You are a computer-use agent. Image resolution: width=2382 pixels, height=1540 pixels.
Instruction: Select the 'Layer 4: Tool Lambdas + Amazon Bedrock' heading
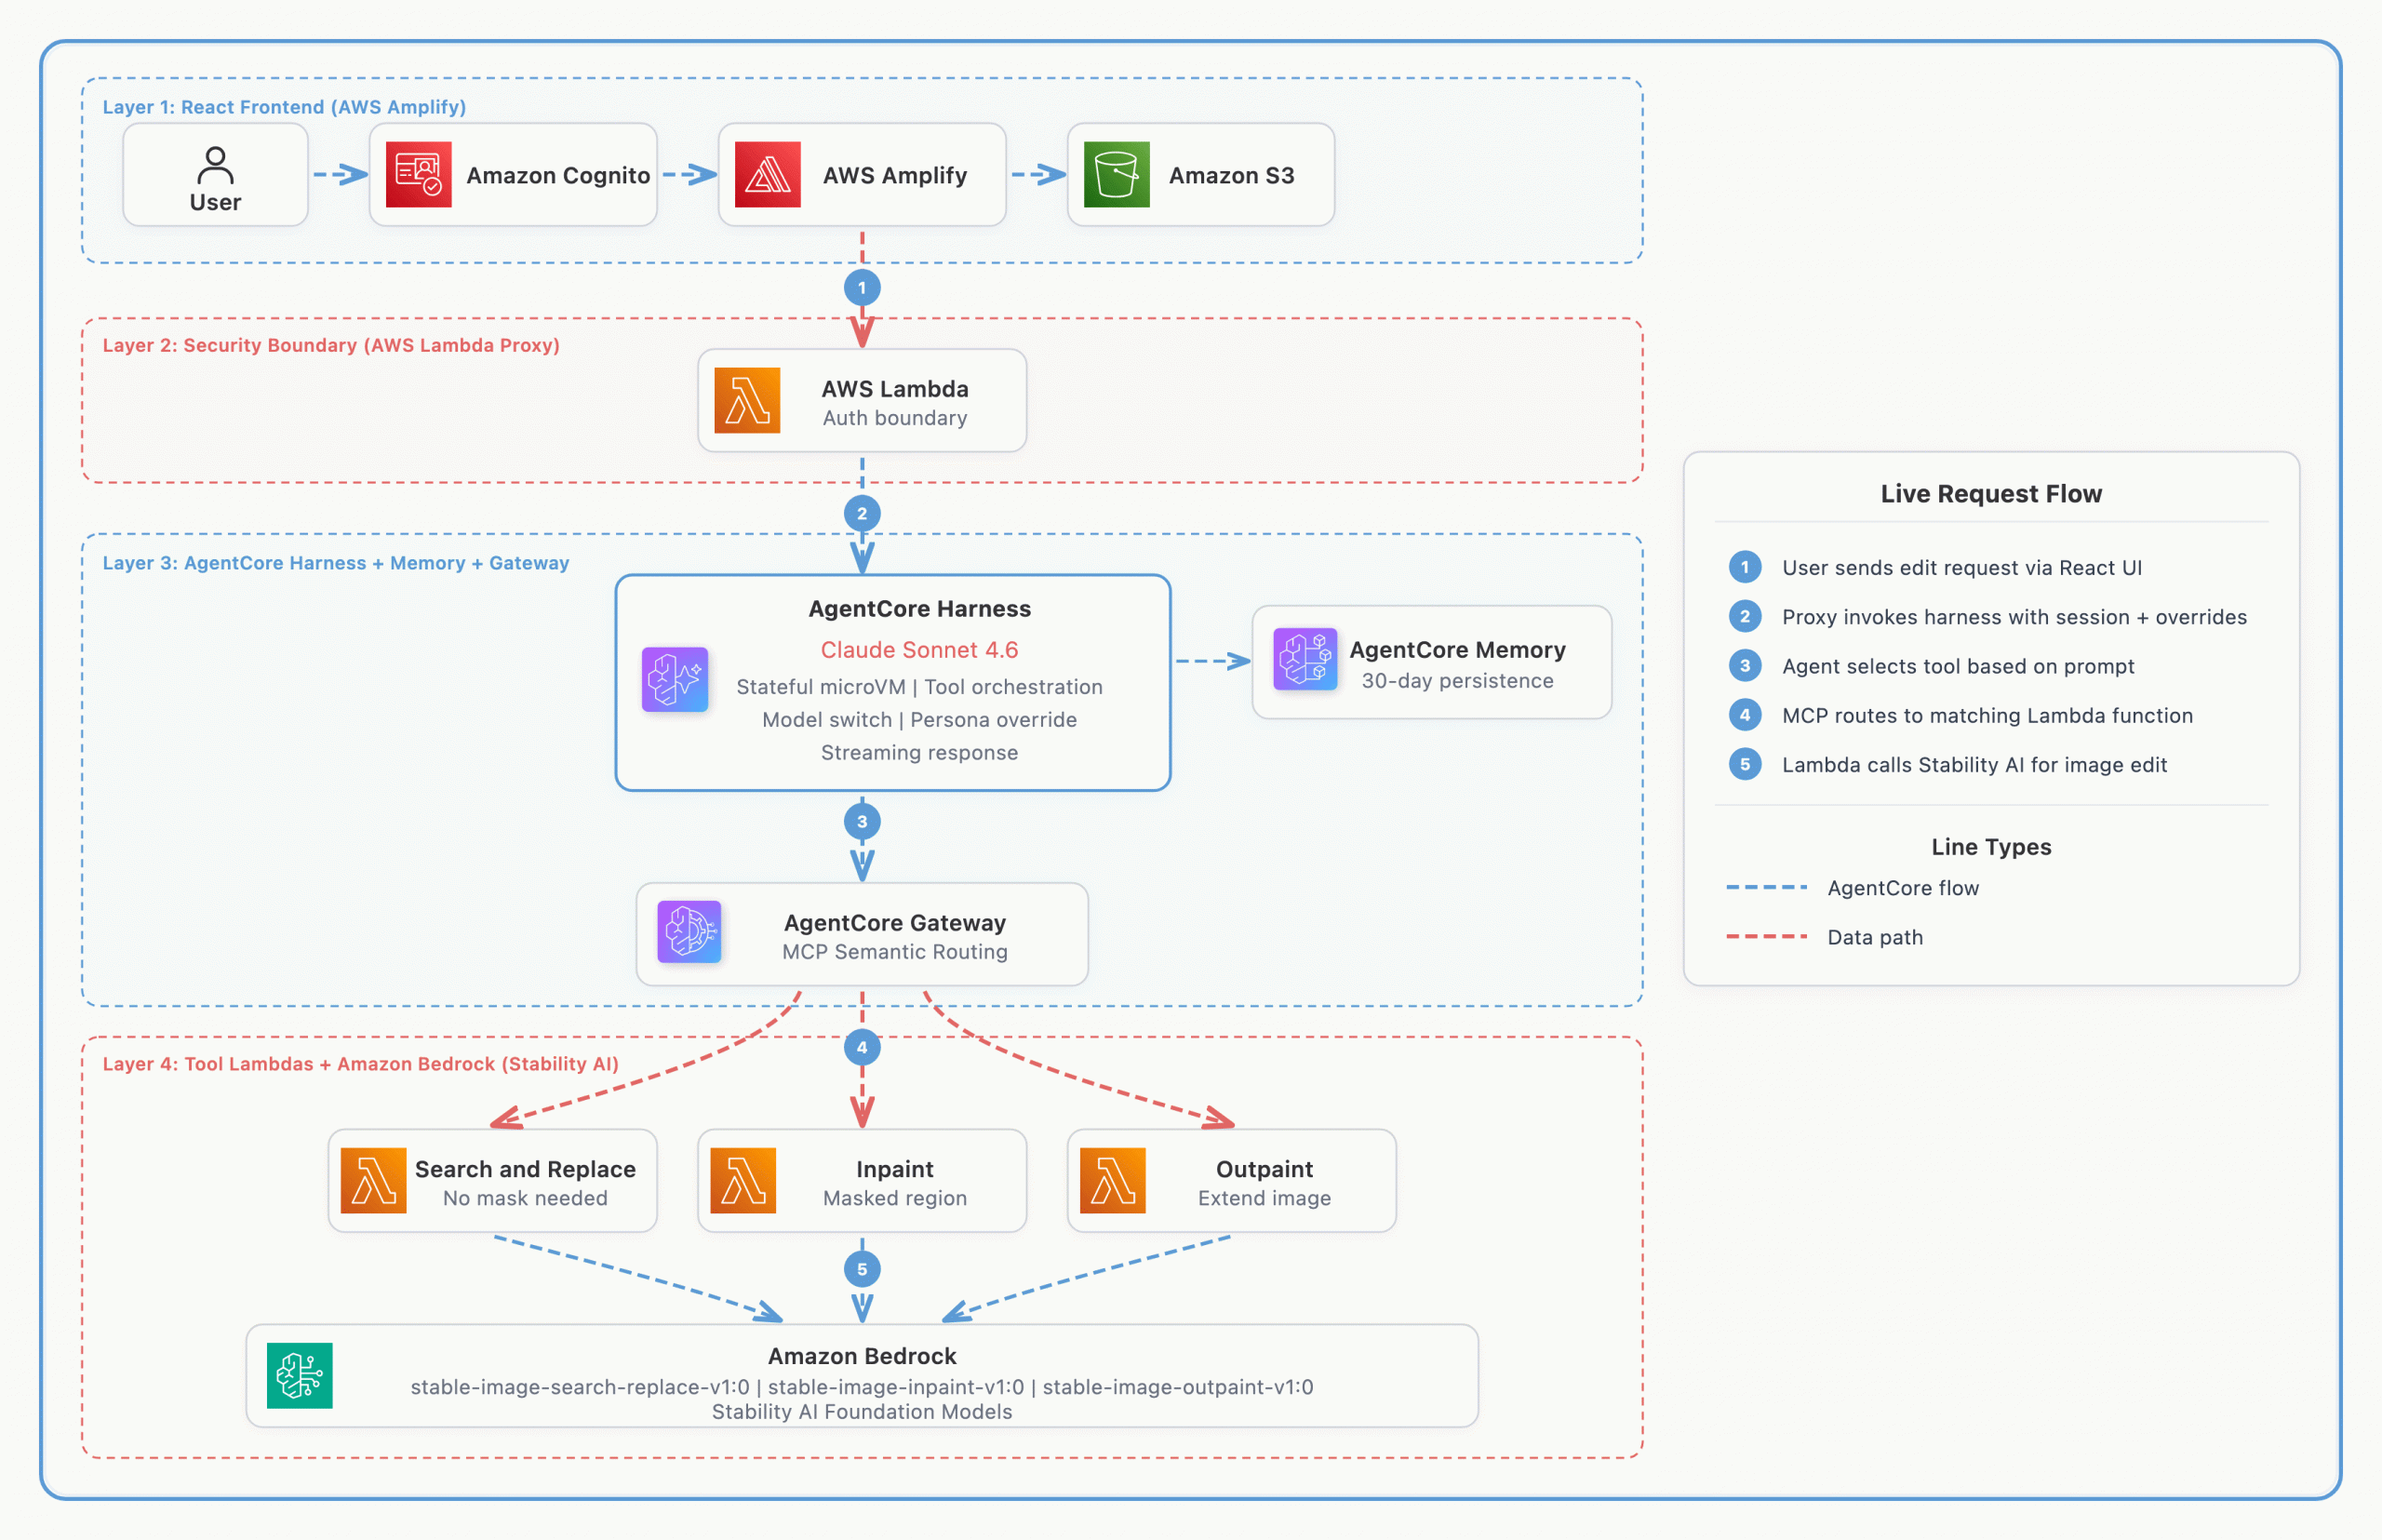tap(360, 1064)
